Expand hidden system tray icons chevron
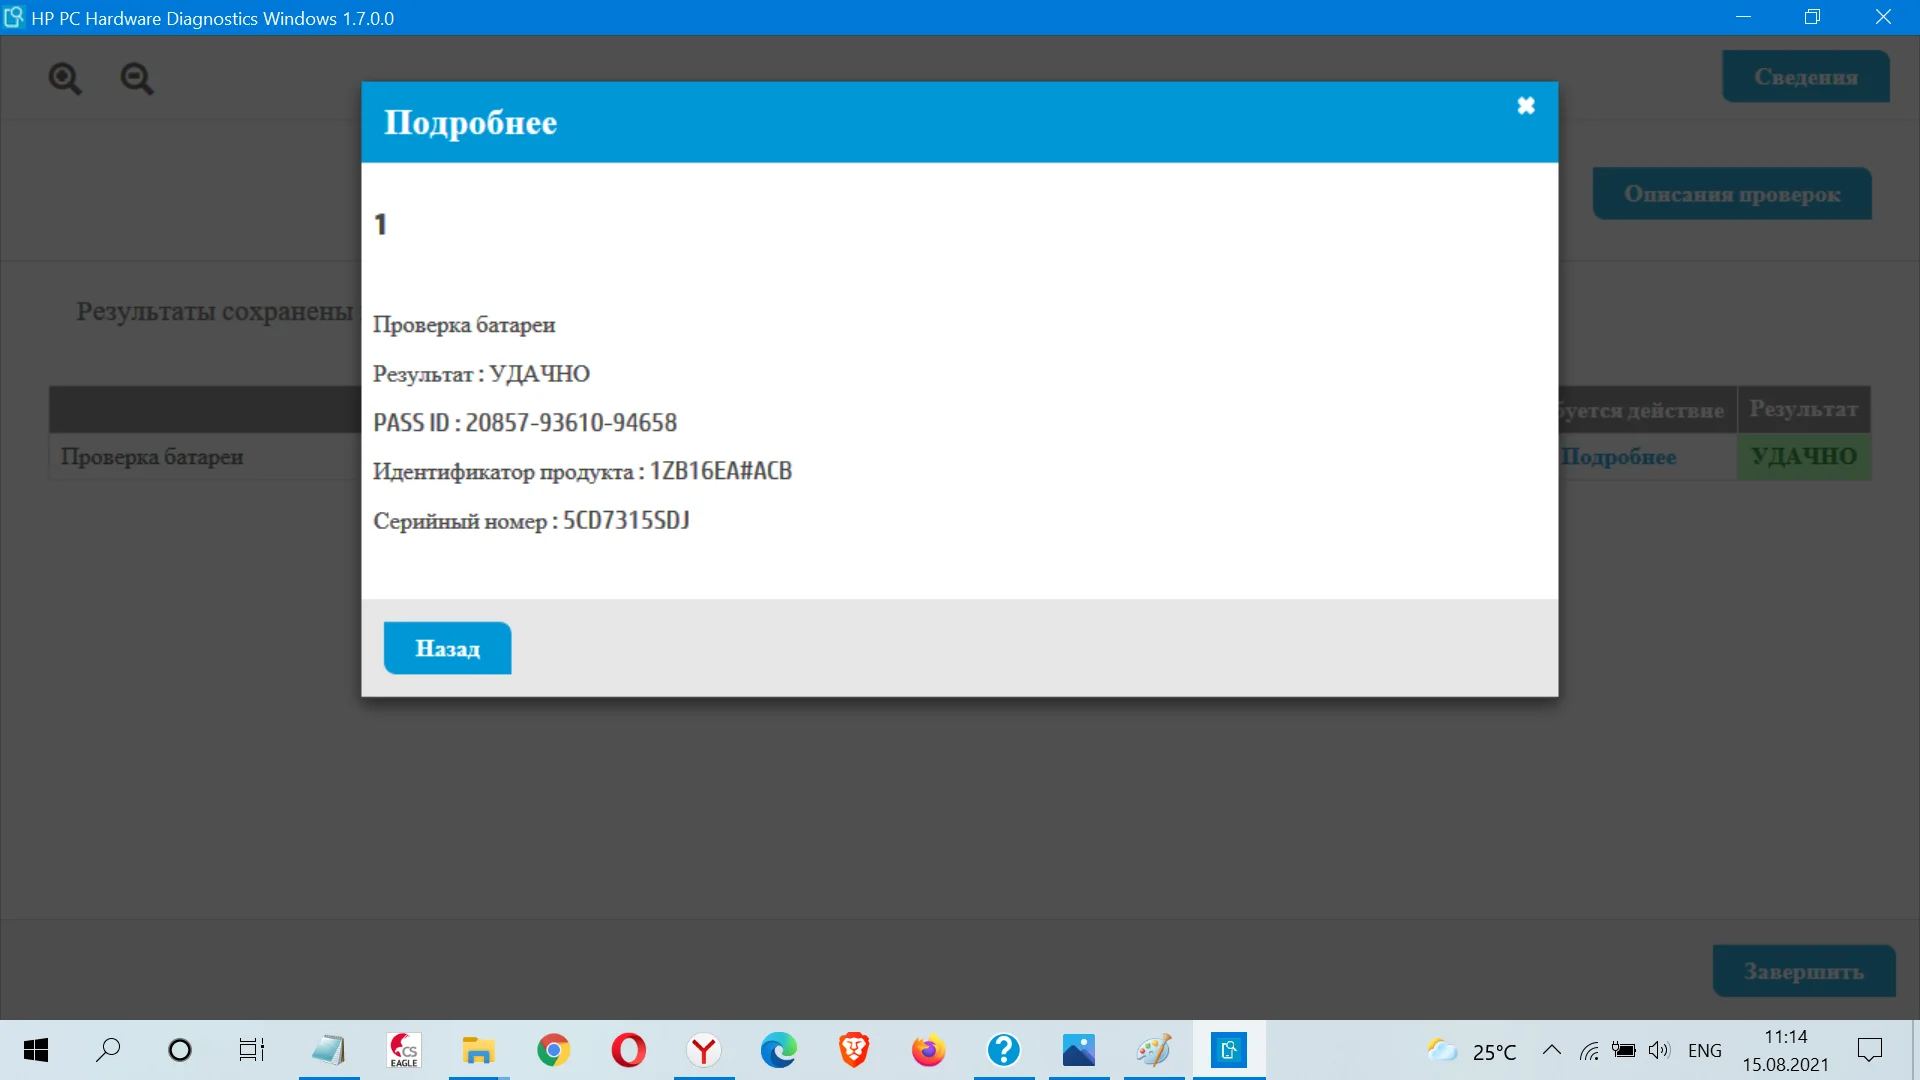 [x=1551, y=1050]
